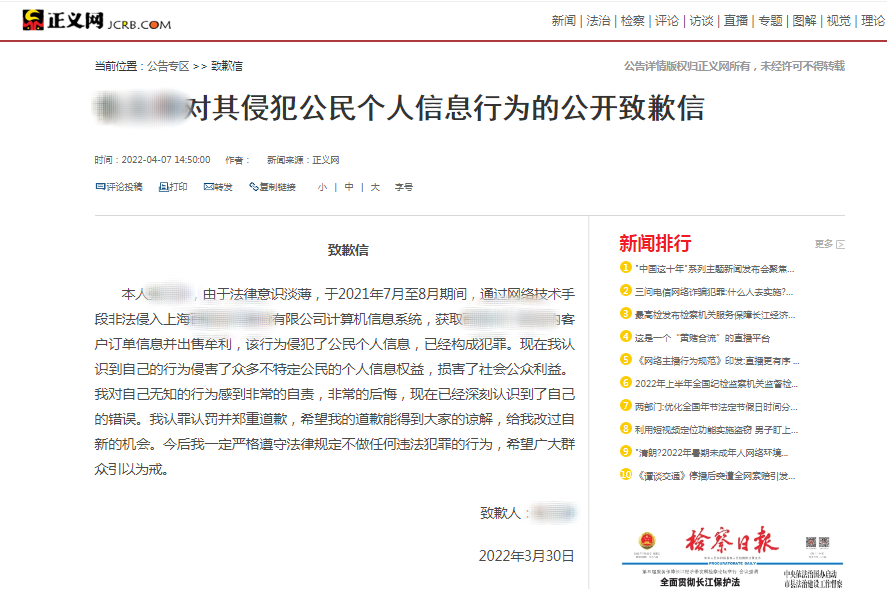Open ranked news item 4 直播平台

[x=695, y=338]
